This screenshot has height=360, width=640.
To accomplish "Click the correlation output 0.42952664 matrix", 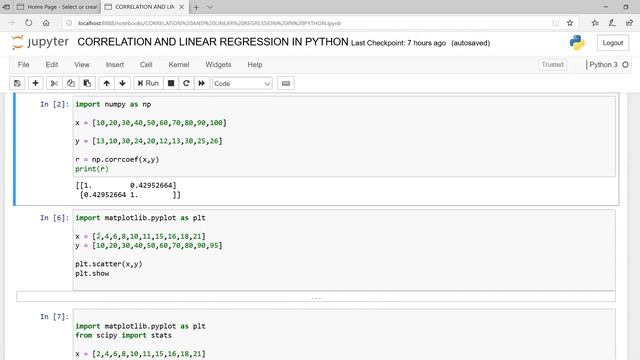I will point(128,190).
